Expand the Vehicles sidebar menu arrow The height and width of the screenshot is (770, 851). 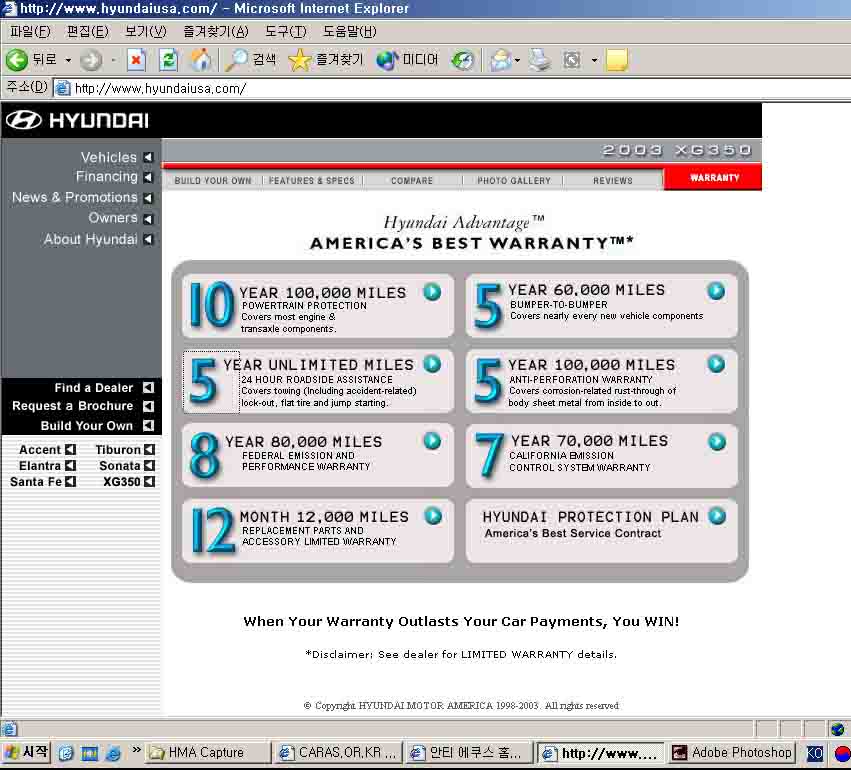pyautogui.click(x=148, y=157)
